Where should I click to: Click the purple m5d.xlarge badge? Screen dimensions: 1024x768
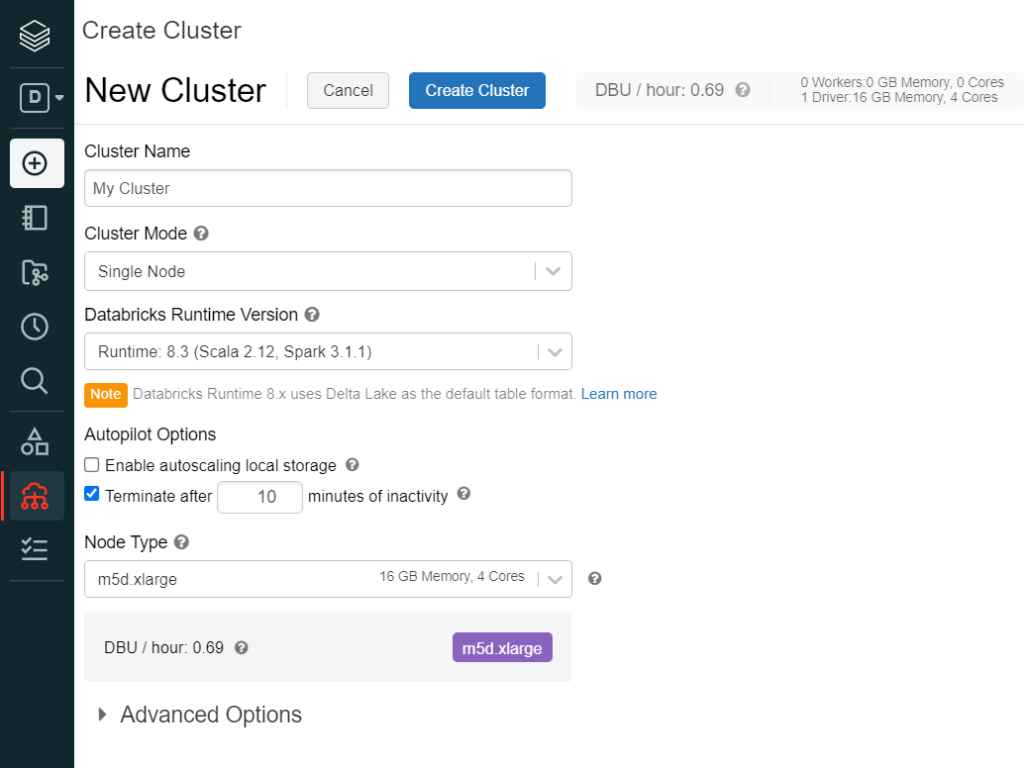[x=502, y=647]
